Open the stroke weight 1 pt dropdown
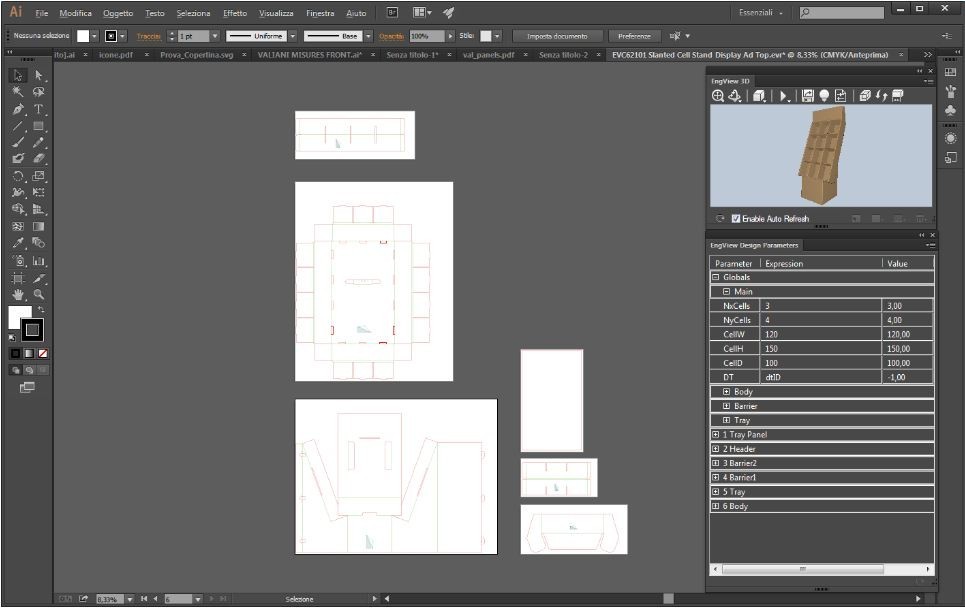Screen dimensions: 965x608 pos(214,36)
